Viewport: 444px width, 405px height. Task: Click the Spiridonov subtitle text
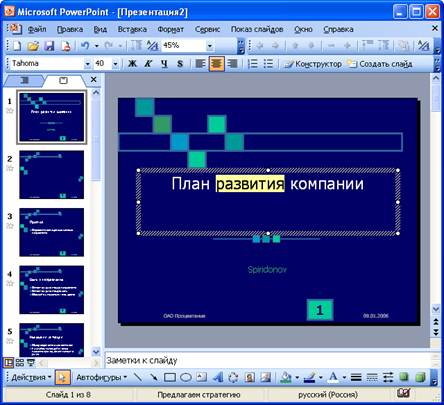click(267, 269)
